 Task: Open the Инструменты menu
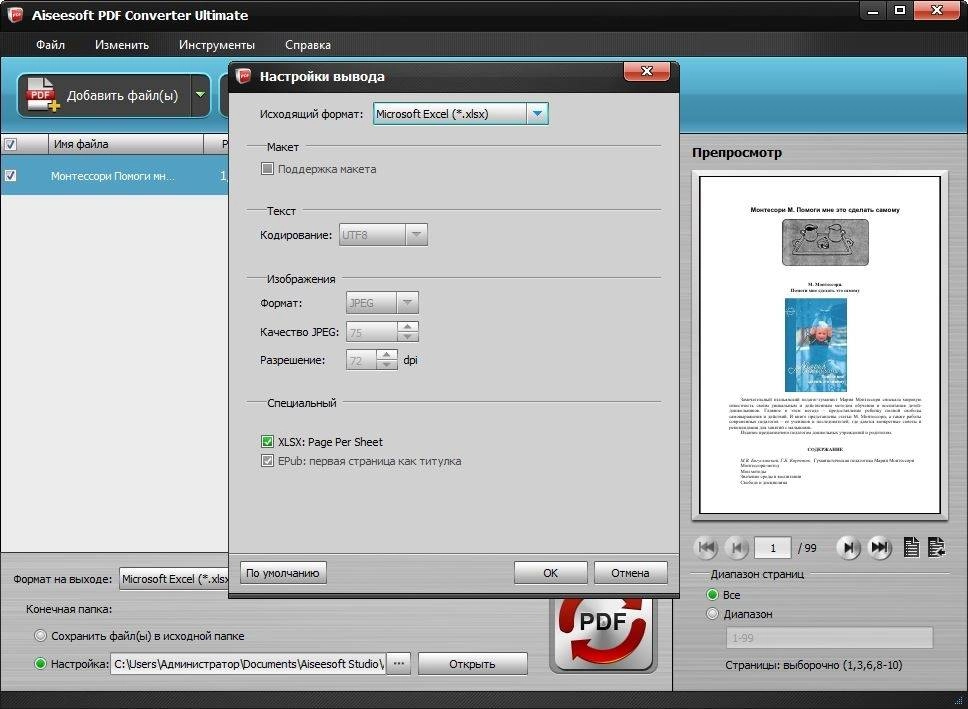[217, 44]
